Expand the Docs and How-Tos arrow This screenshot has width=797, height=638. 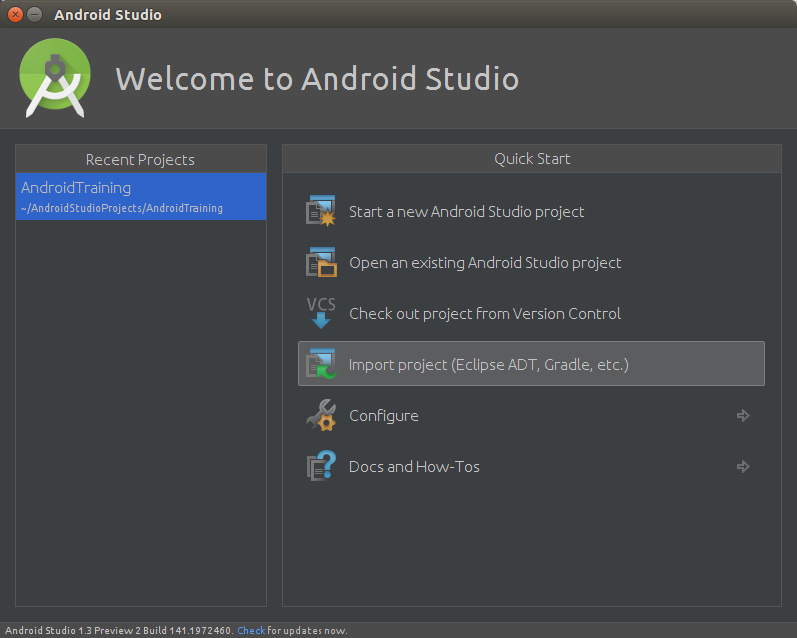pyautogui.click(x=743, y=466)
